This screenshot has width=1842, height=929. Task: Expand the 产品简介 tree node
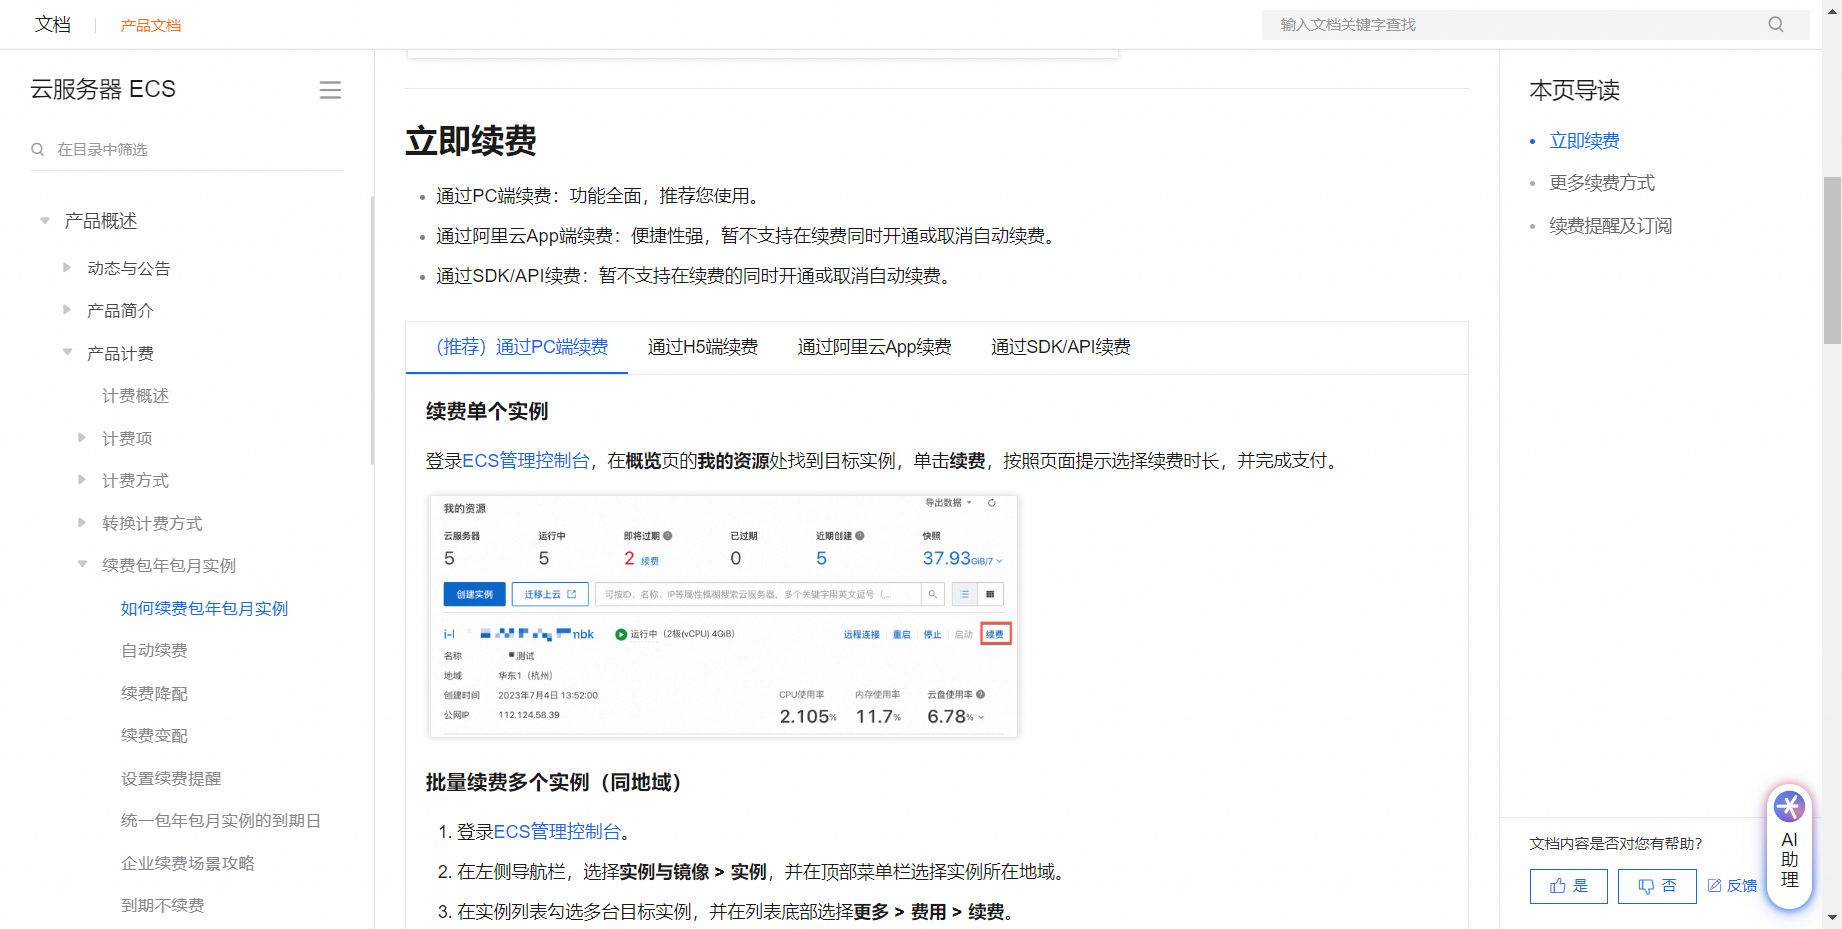(x=67, y=310)
